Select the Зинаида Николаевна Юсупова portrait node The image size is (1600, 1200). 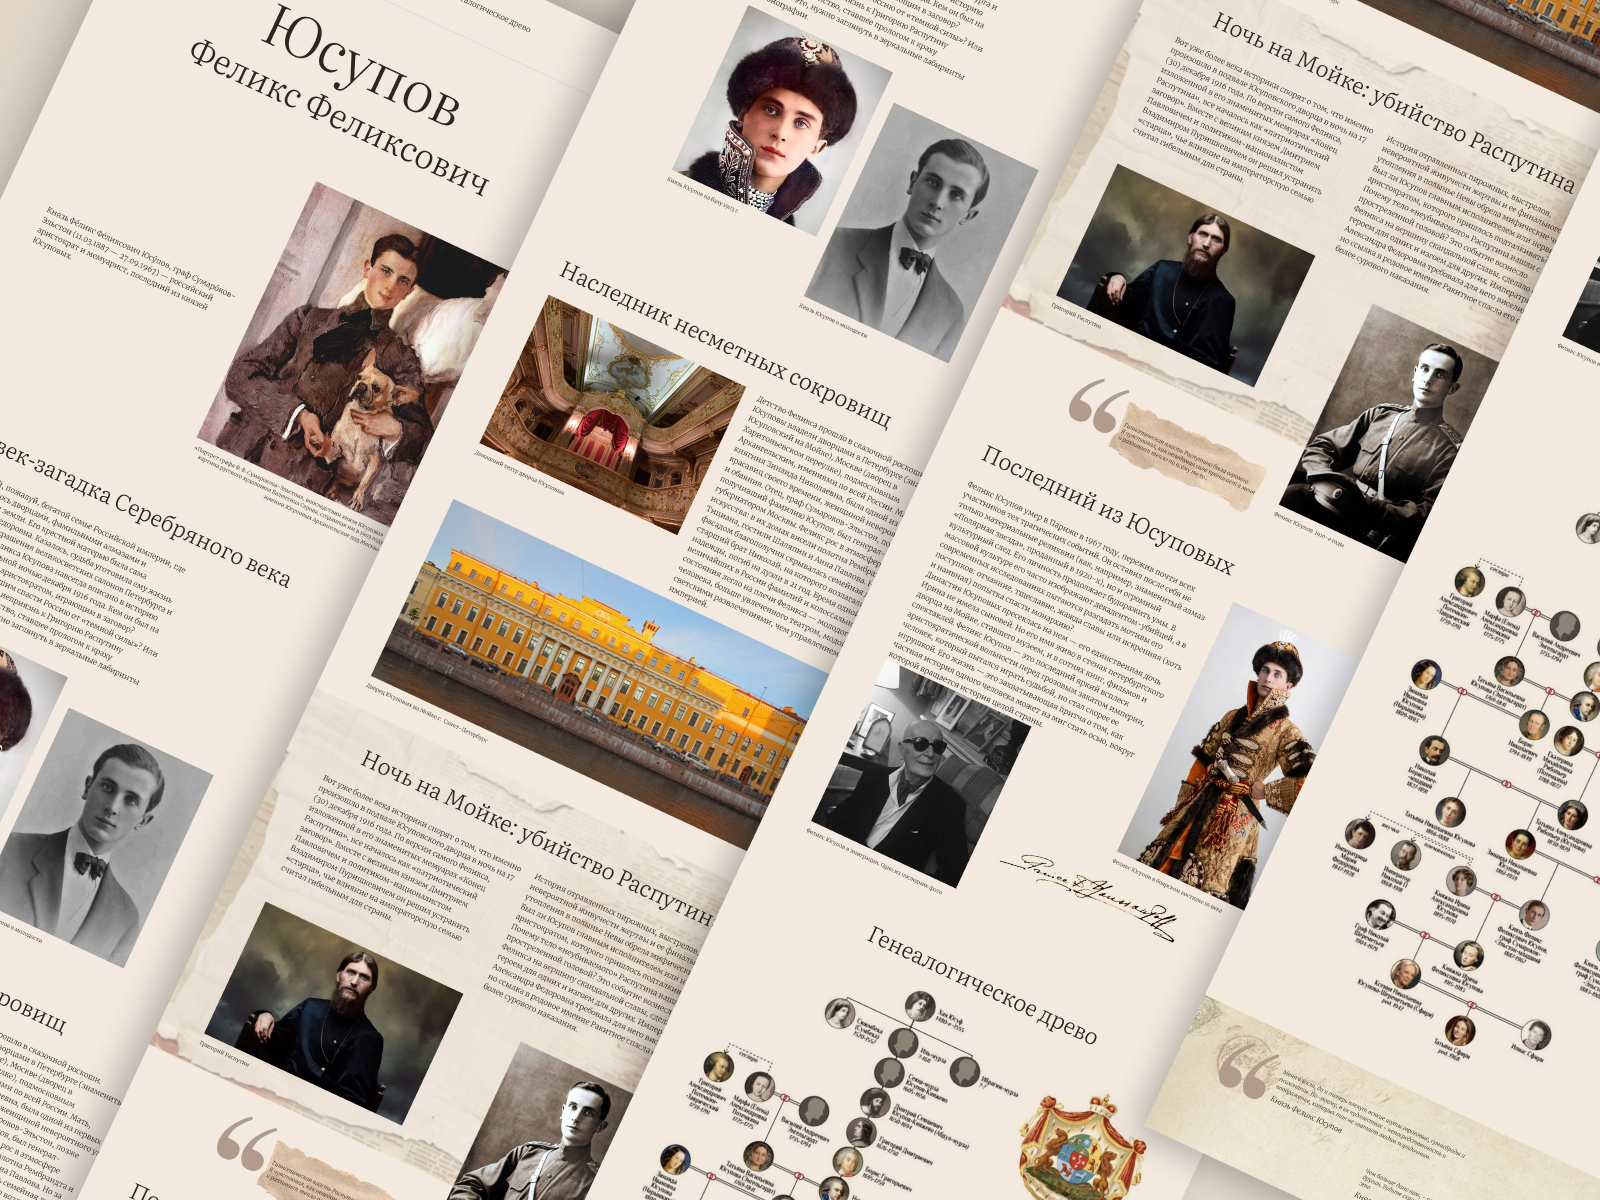point(1520,843)
